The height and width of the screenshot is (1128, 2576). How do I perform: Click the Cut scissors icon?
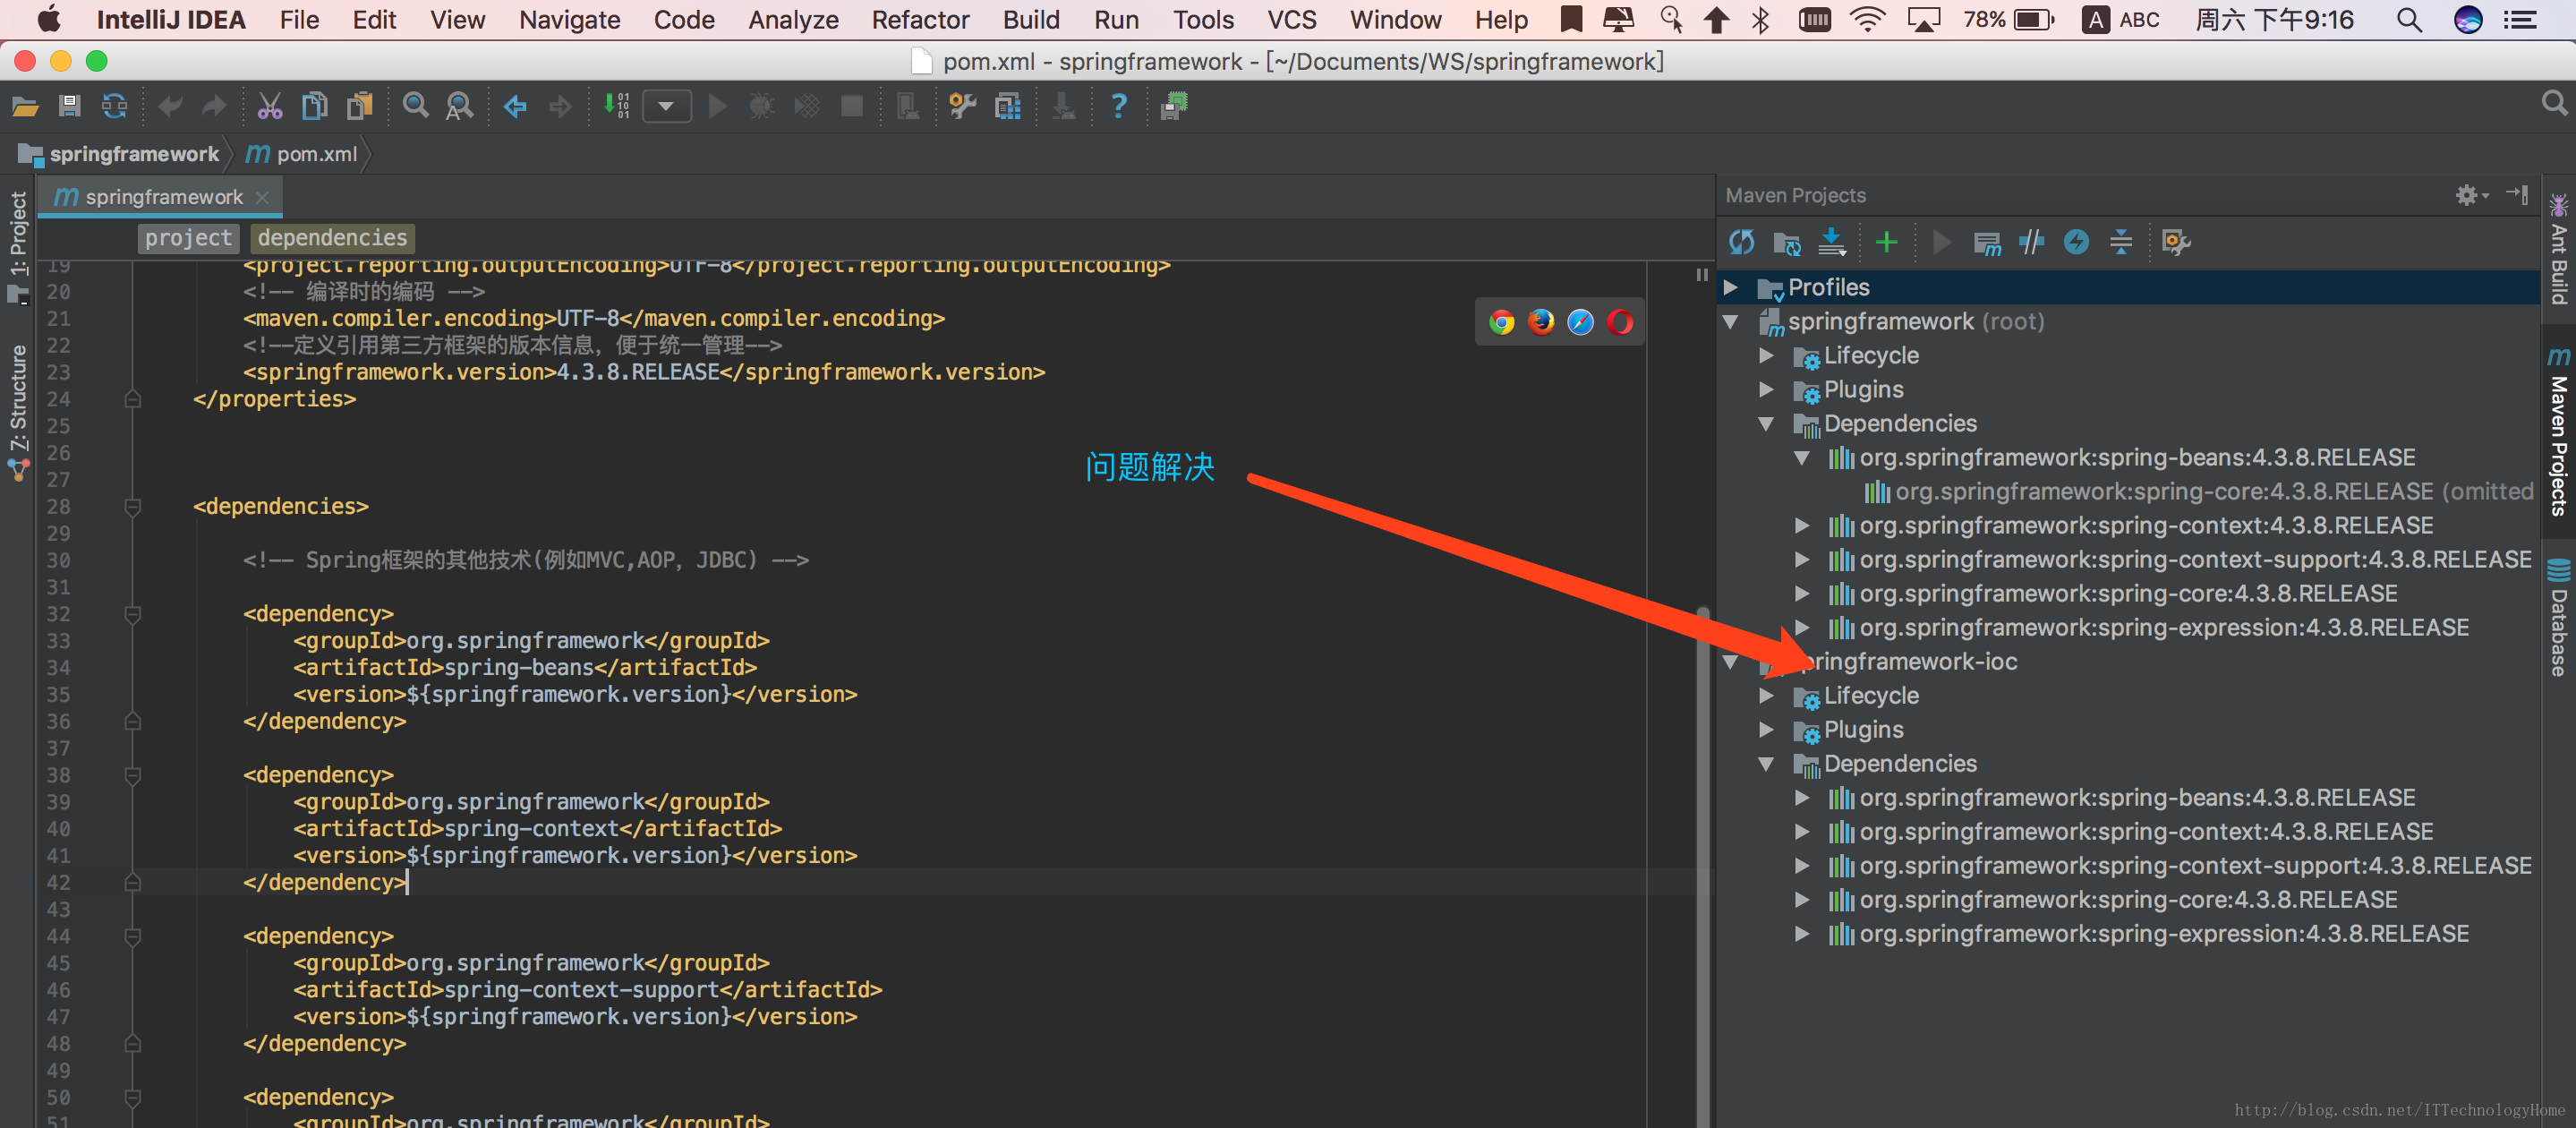(270, 106)
